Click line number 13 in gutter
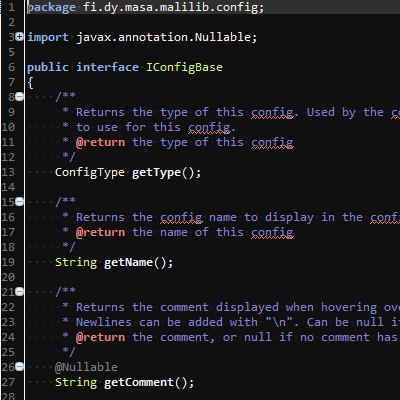 [8, 172]
